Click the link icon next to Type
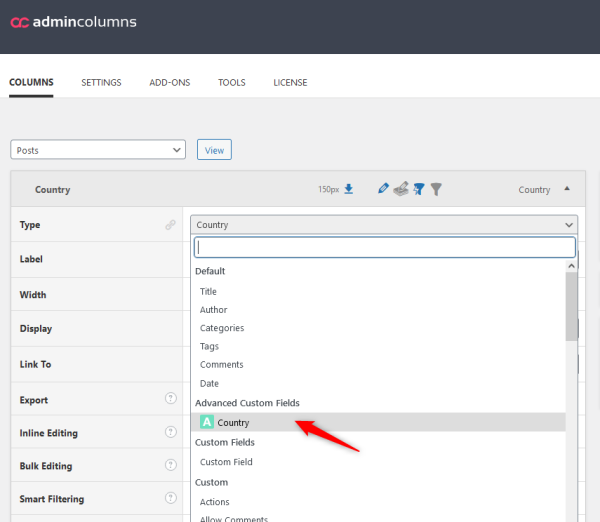 click(x=170, y=225)
